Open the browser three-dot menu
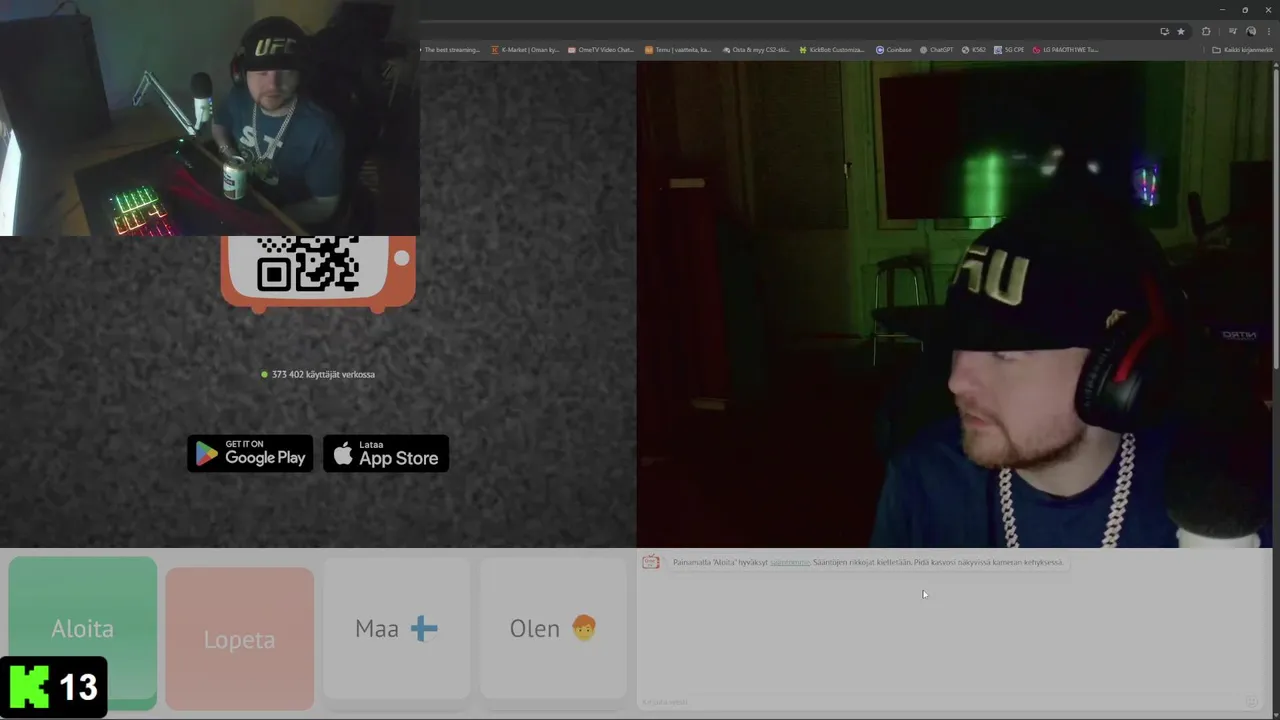Screen dimensions: 1280x720 tap(1270, 32)
